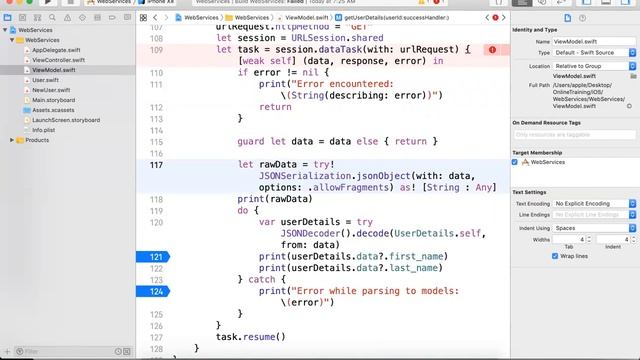Show the File inspector
This screenshot has width=640, height=360.
[x=567, y=18]
